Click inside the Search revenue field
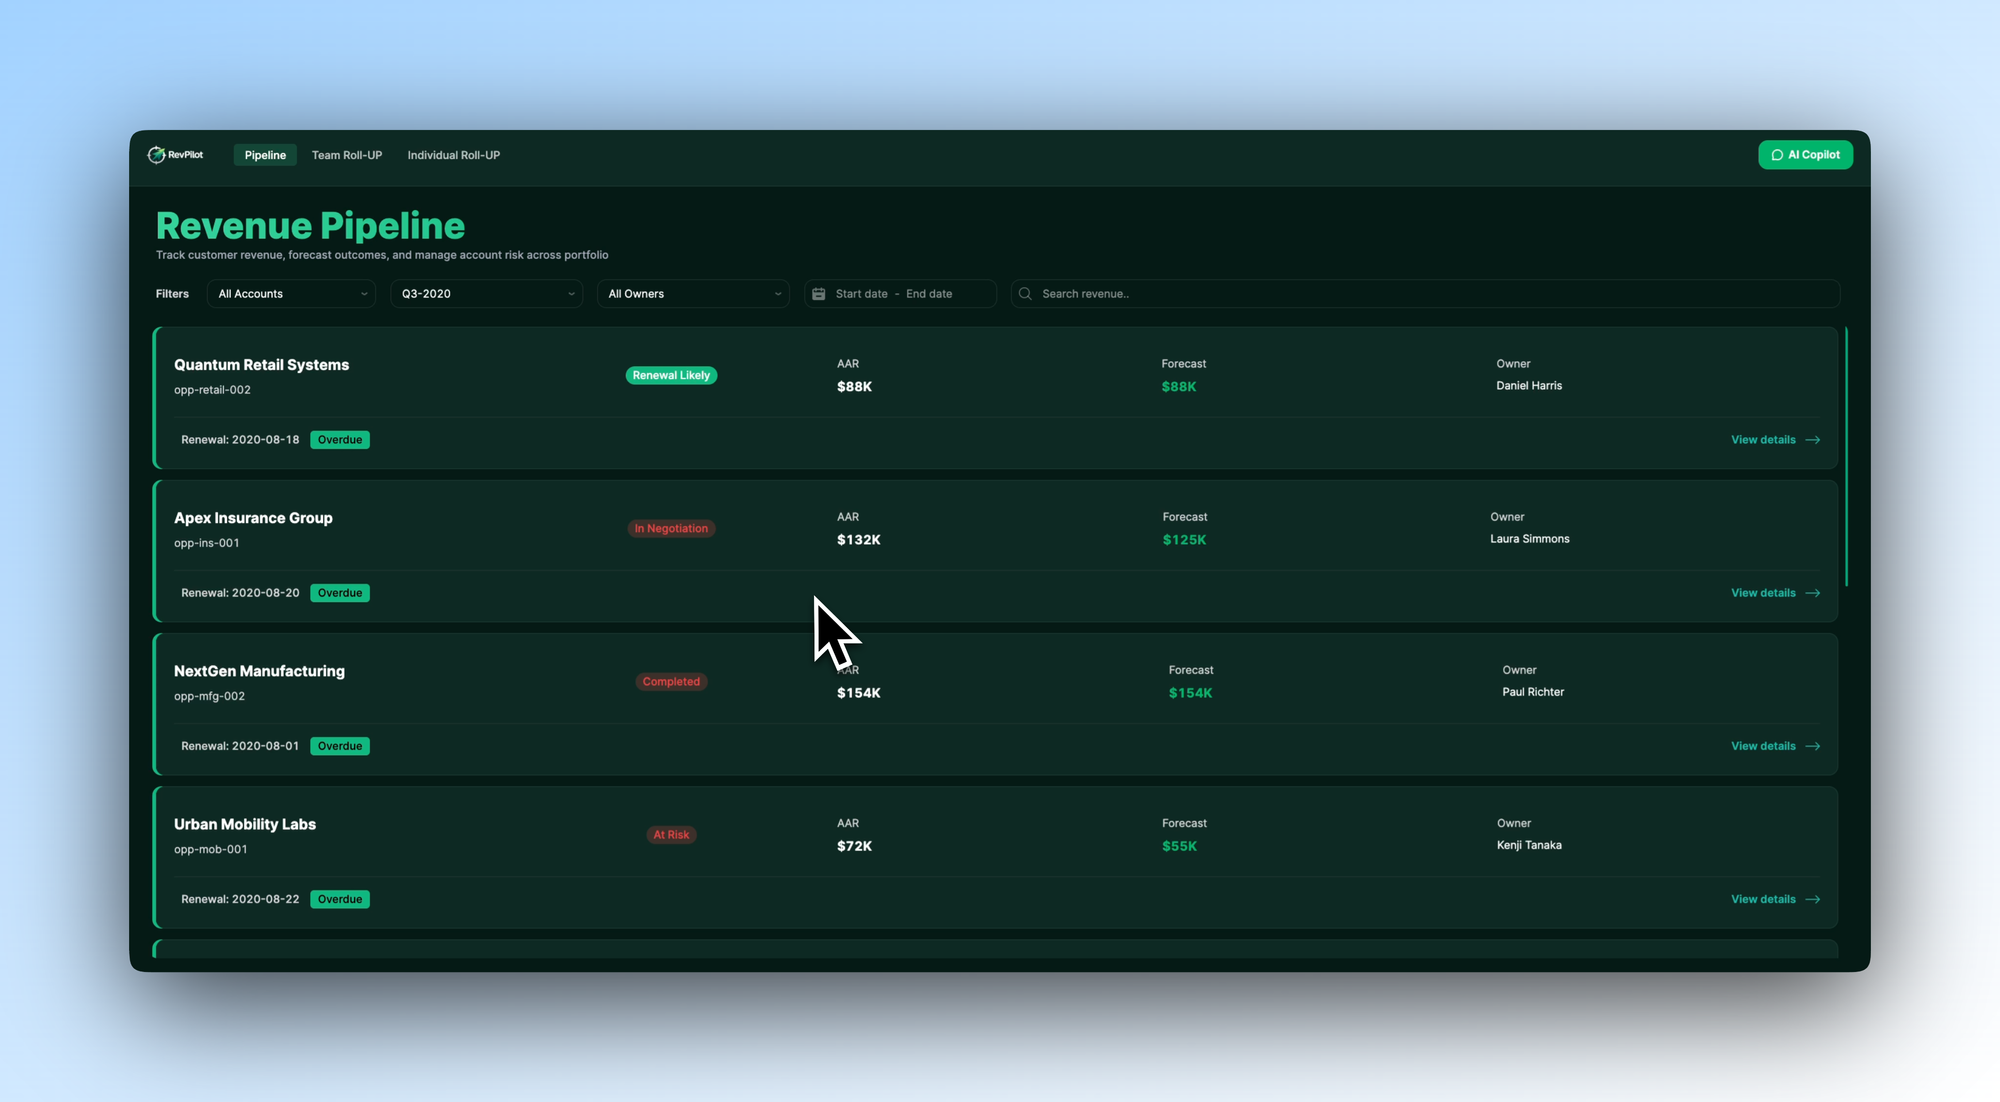This screenshot has height=1102, width=2000. [1200, 293]
